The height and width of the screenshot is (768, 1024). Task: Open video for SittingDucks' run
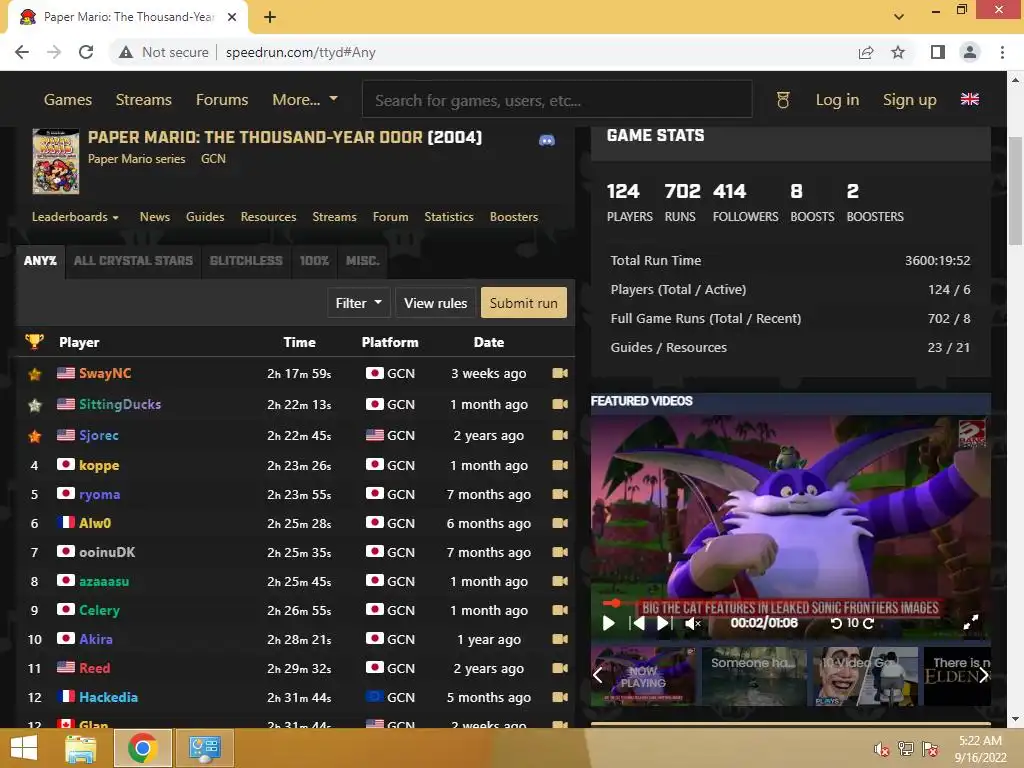pos(560,404)
